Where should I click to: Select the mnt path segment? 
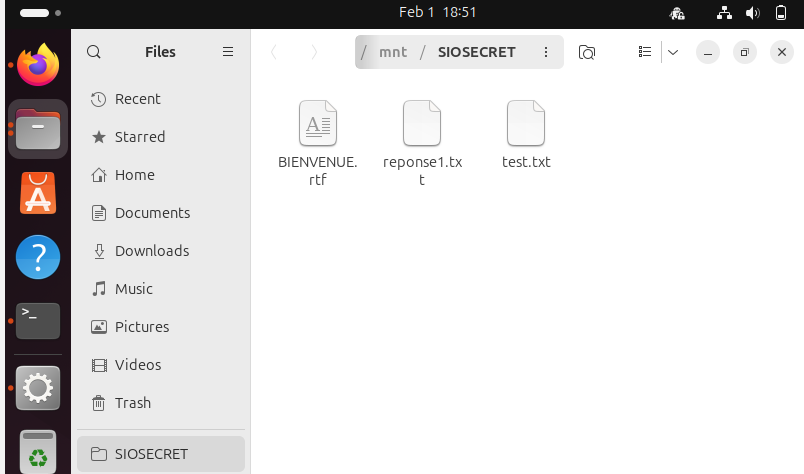(393, 52)
